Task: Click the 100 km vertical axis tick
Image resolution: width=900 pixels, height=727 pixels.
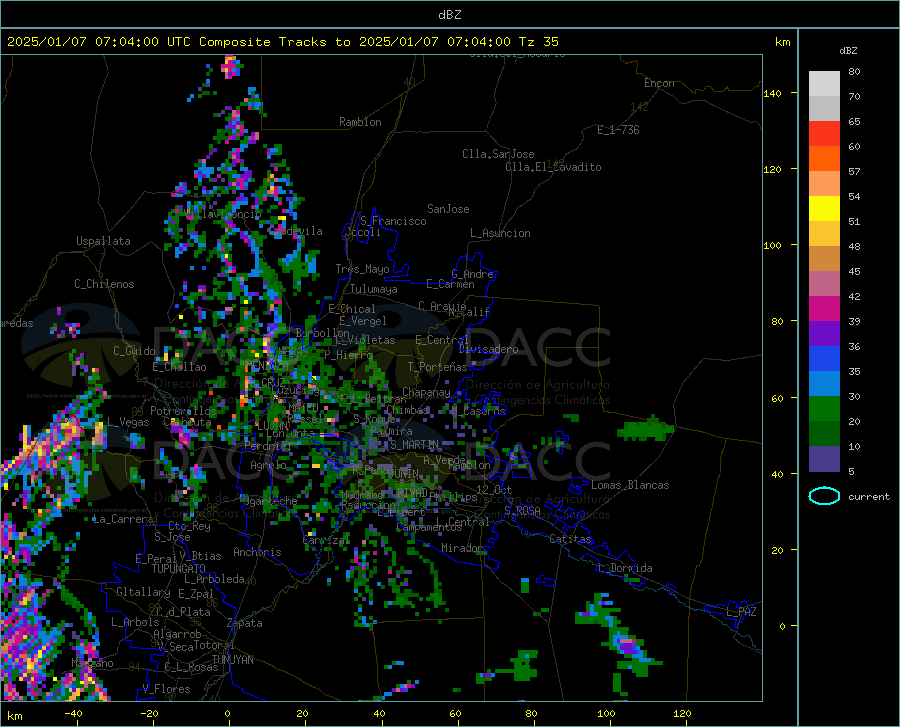Action: click(773, 245)
